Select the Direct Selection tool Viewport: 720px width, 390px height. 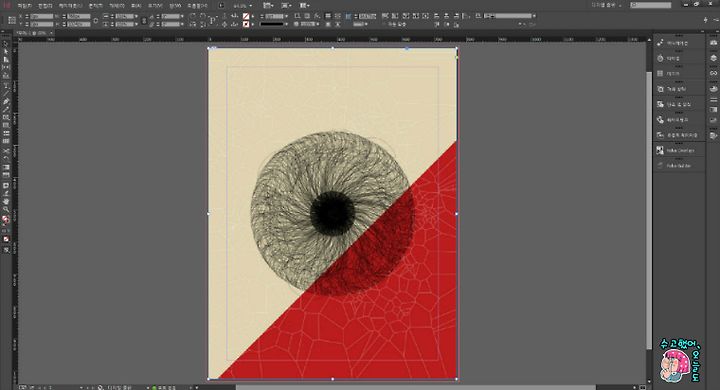tap(6, 52)
